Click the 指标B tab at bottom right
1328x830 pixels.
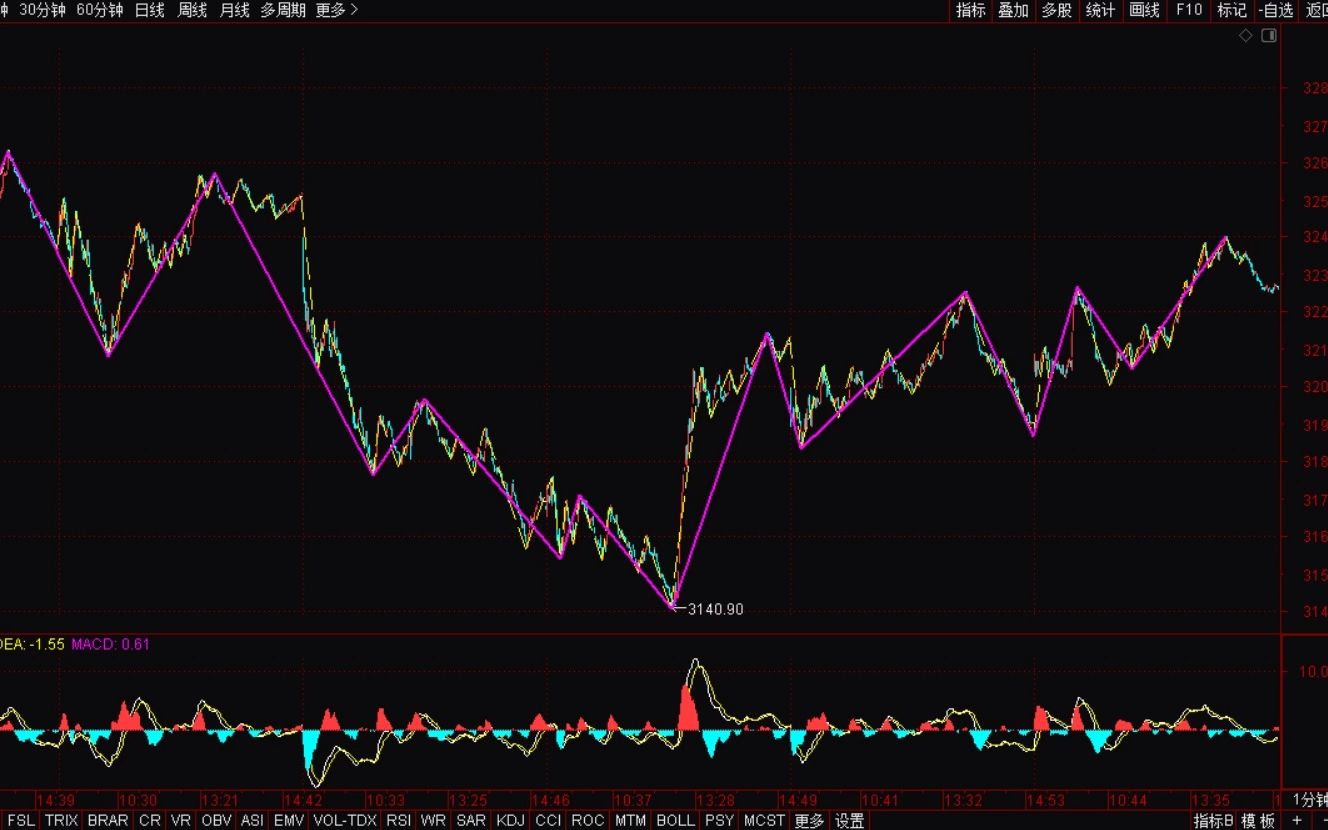[1213, 821]
